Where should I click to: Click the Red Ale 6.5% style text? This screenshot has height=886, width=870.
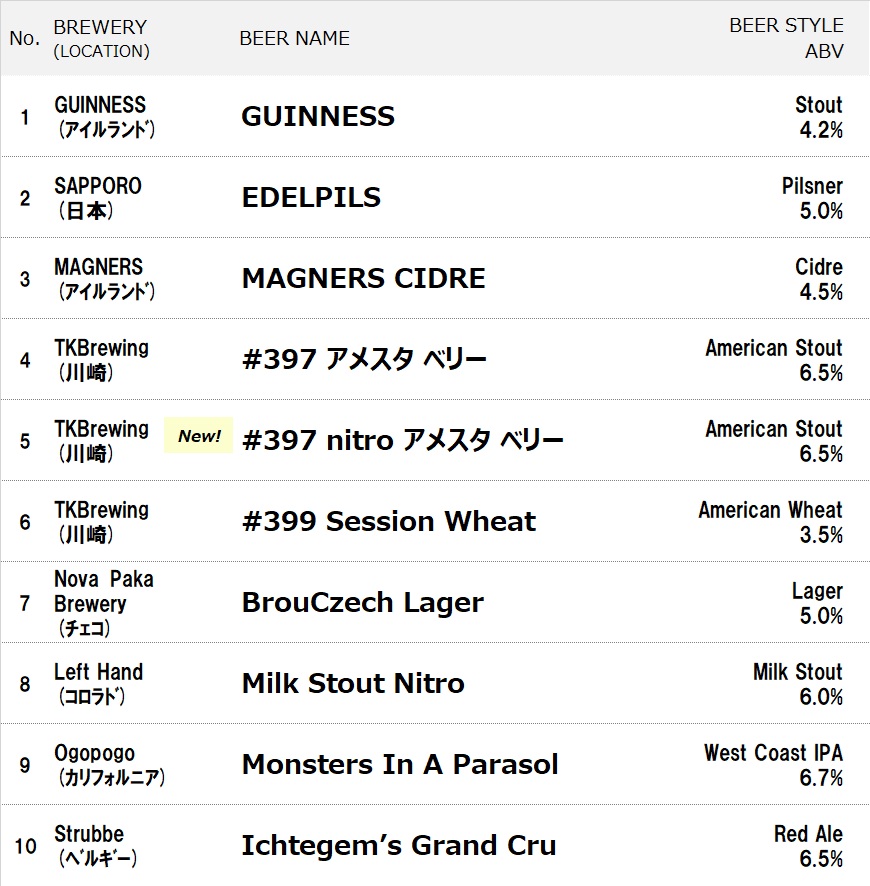click(808, 846)
